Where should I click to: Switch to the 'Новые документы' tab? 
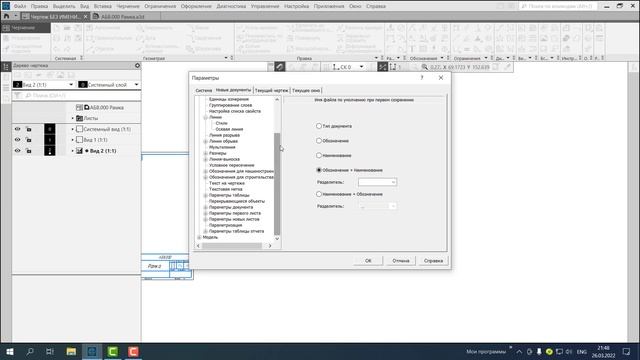[233, 90]
